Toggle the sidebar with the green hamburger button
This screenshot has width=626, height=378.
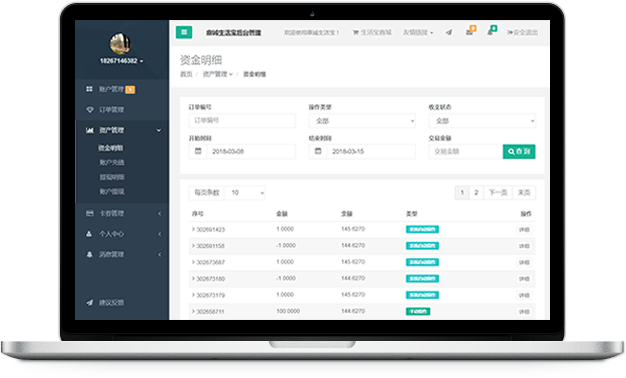(x=184, y=32)
